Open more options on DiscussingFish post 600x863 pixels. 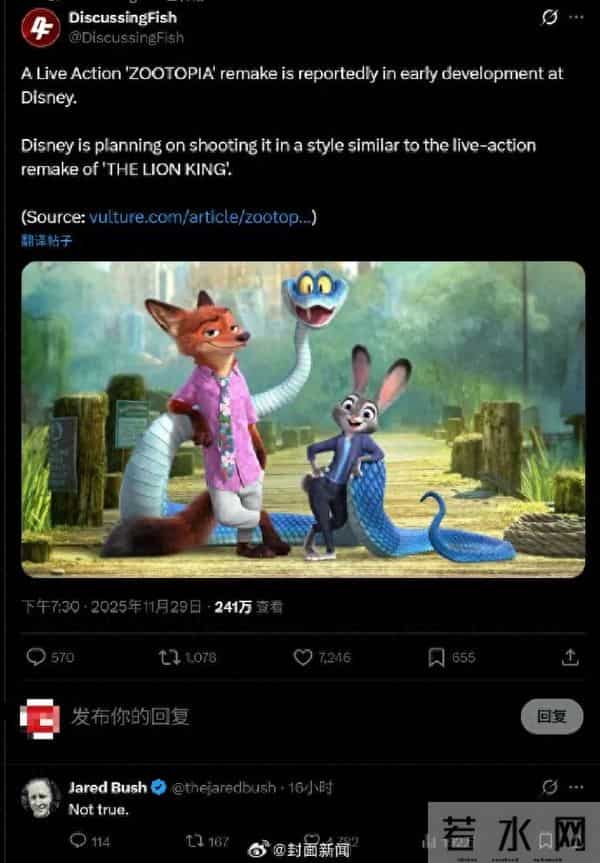(x=576, y=18)
